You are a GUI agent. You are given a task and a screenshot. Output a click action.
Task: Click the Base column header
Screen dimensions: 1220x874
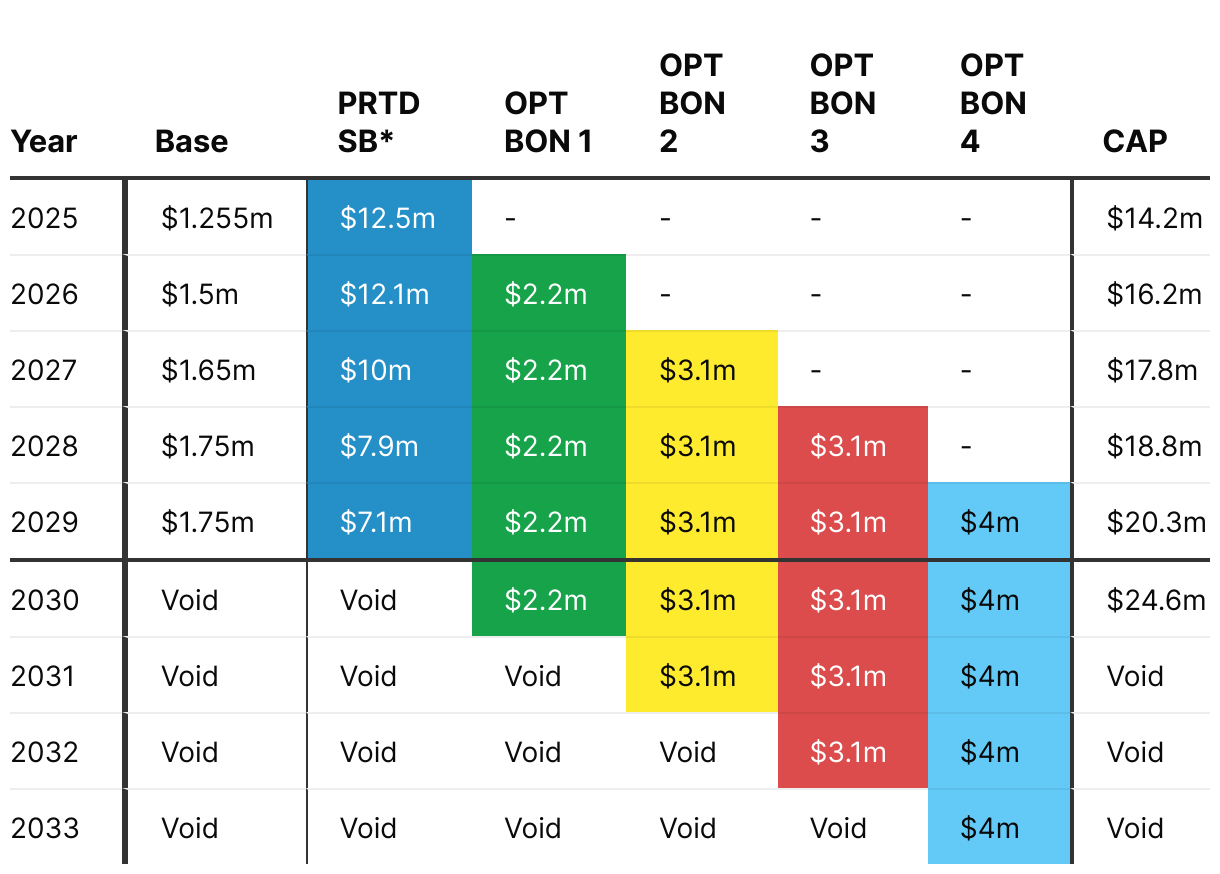click(191, 141)
